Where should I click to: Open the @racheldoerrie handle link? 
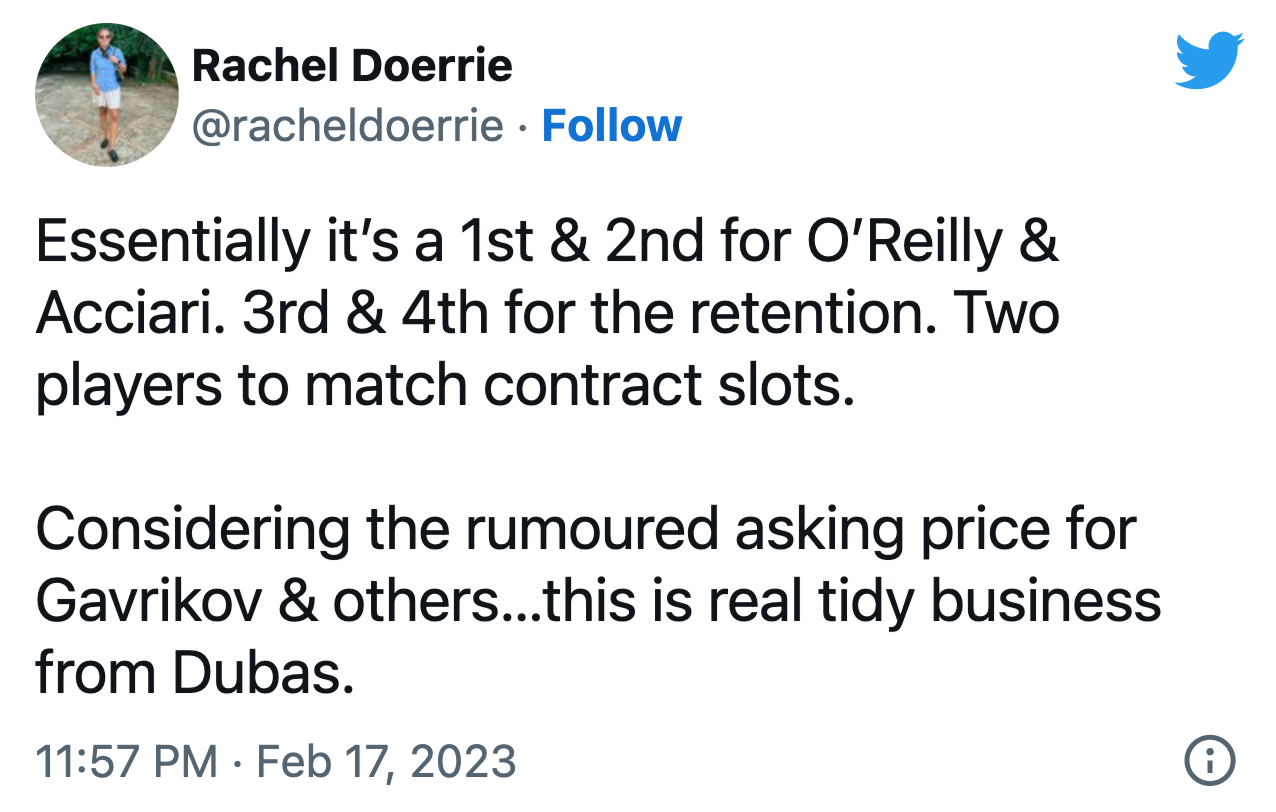coord(348,126)
